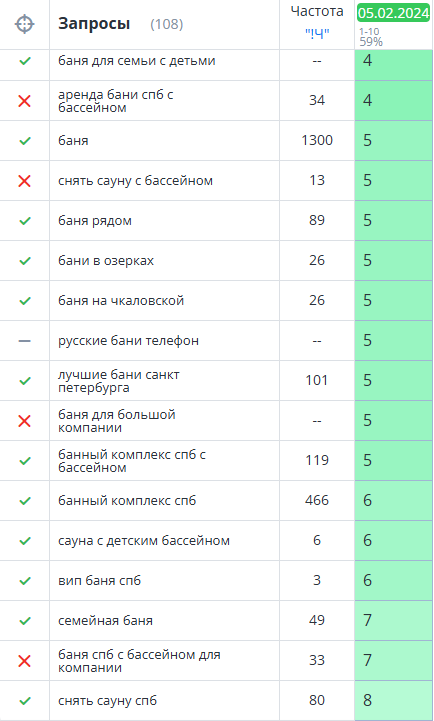Click query 'сауна с детским бассейном'
Screen dimensions: 434x721
144,540
